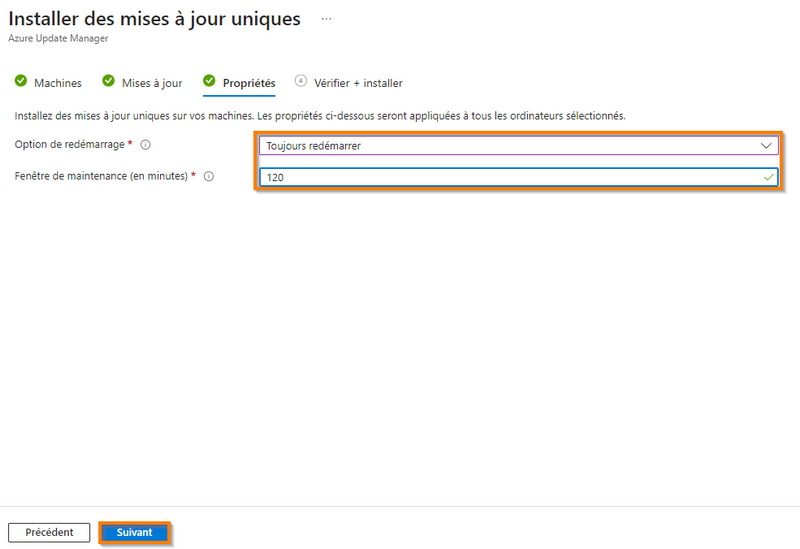Click the Option de redémarrage label
Image resolution: width=800 pixels, height=549 pixels.
[x=70, y=145]
